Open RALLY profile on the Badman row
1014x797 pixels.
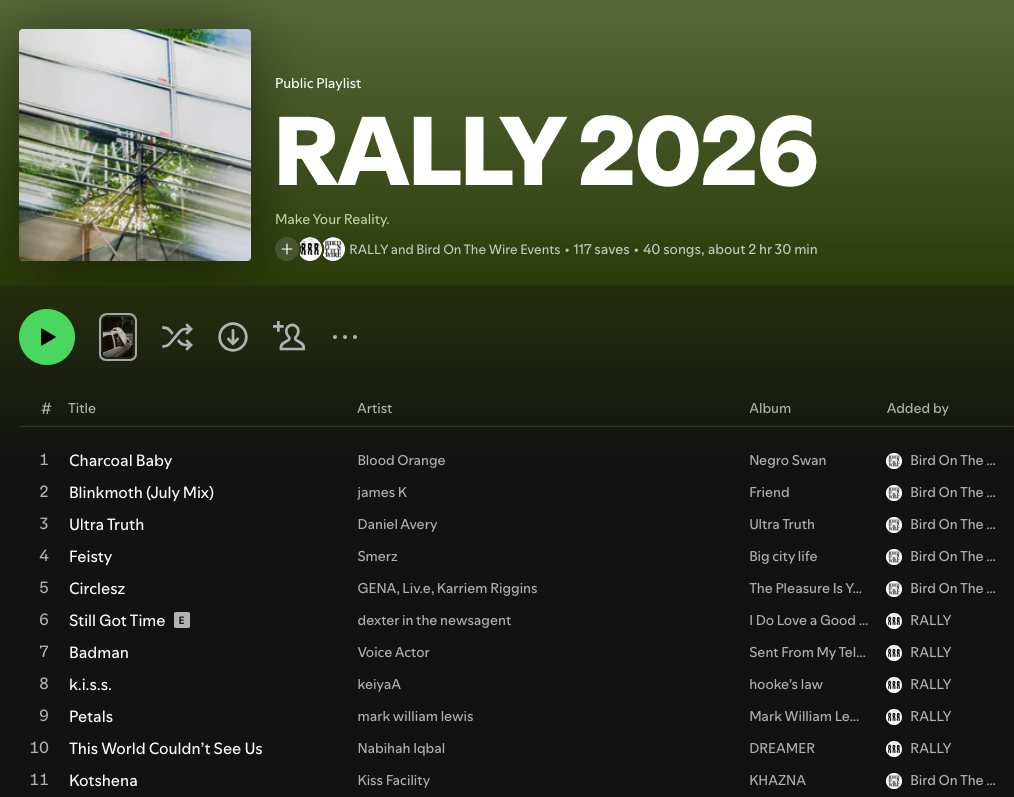(931, 653)
